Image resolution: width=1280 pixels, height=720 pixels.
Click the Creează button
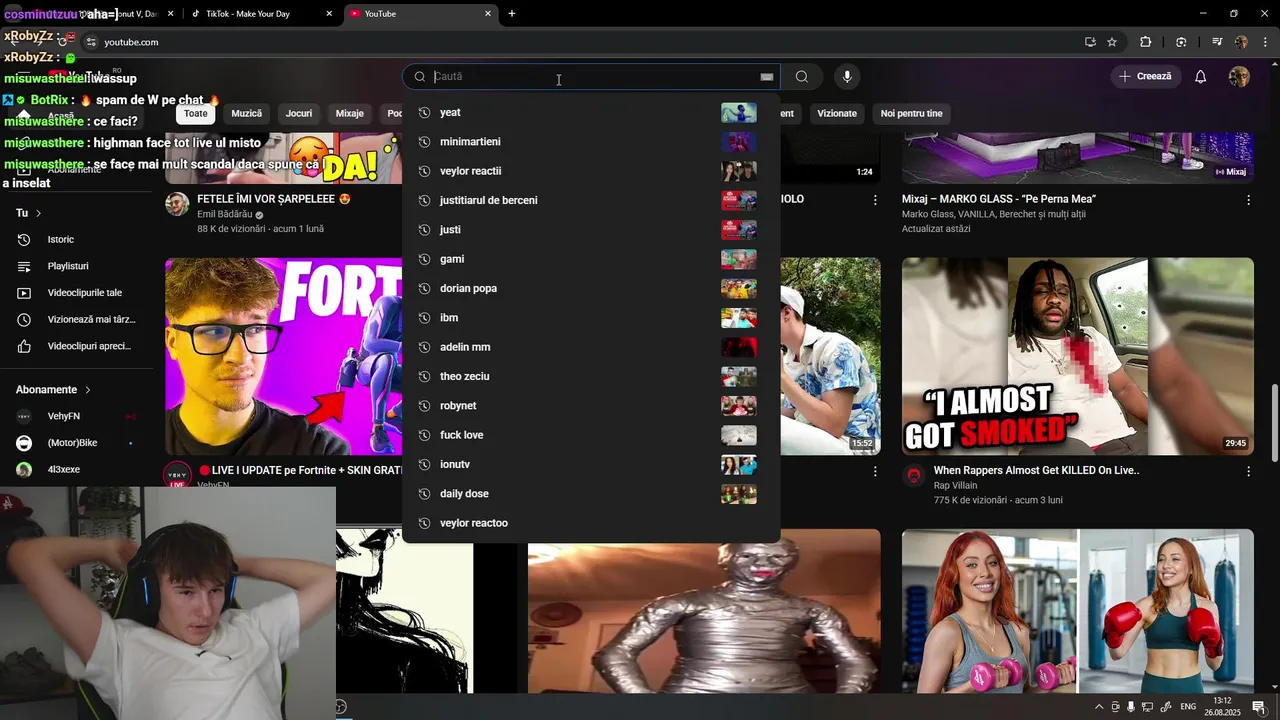[1146, 77]
